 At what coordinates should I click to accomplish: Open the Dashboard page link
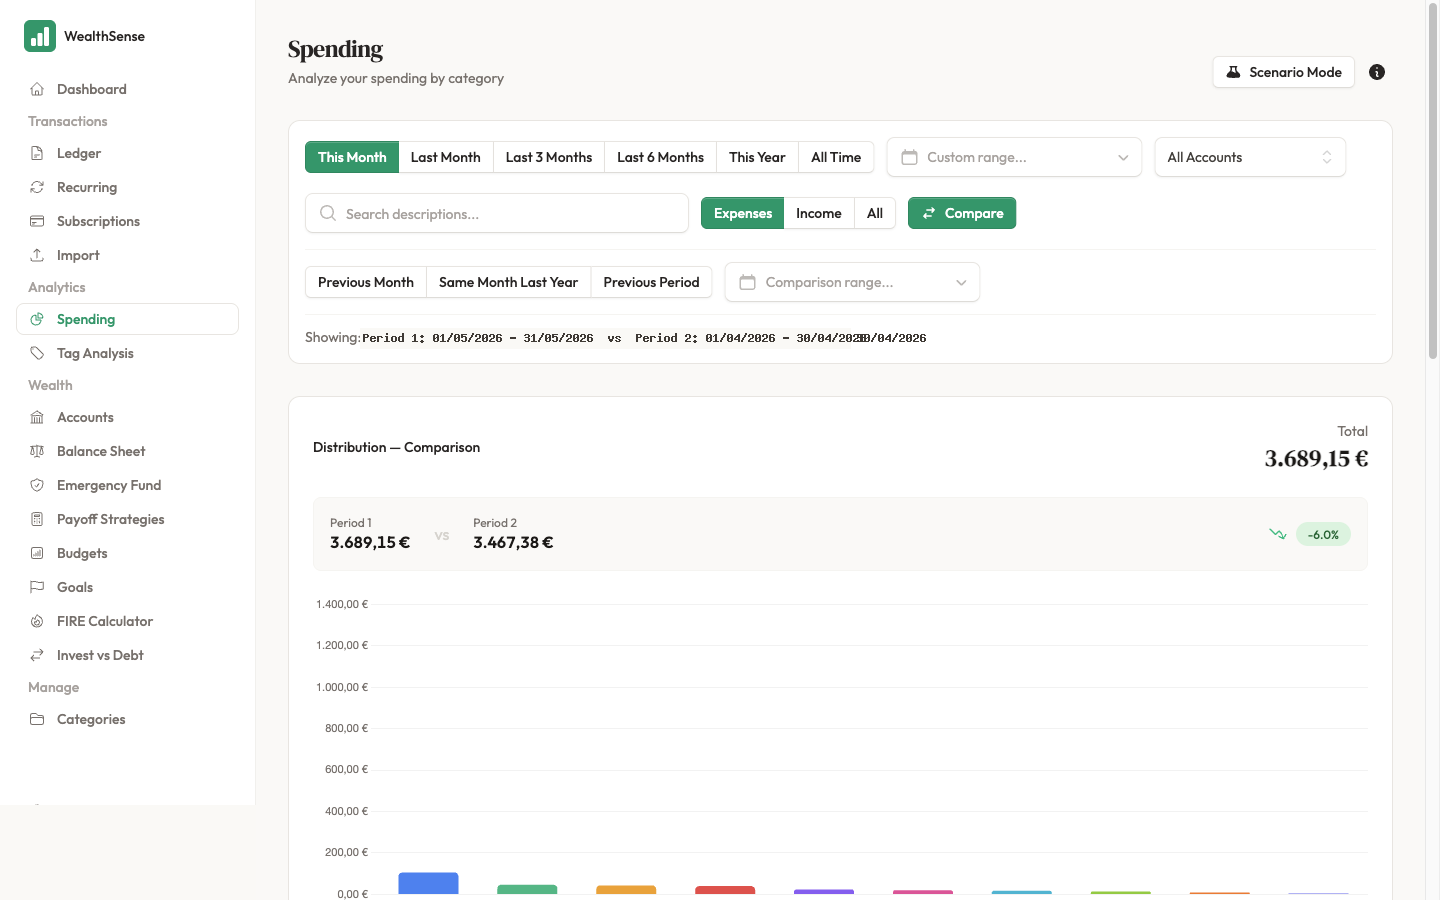(x=128, y=89)
